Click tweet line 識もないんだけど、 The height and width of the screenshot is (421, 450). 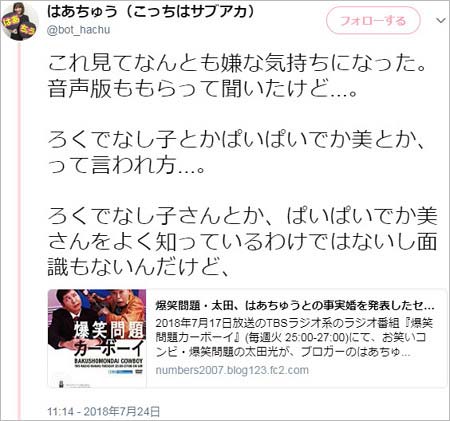coord(139,266)
